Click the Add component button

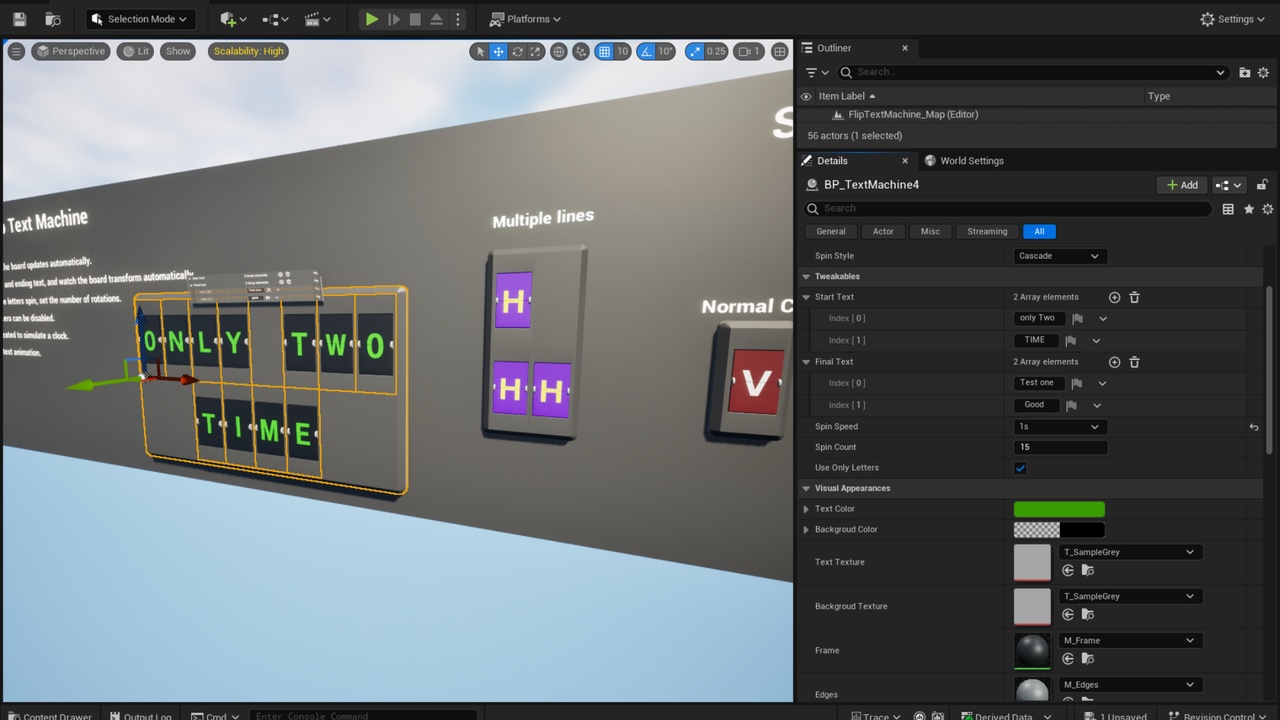pos(1182,185)
